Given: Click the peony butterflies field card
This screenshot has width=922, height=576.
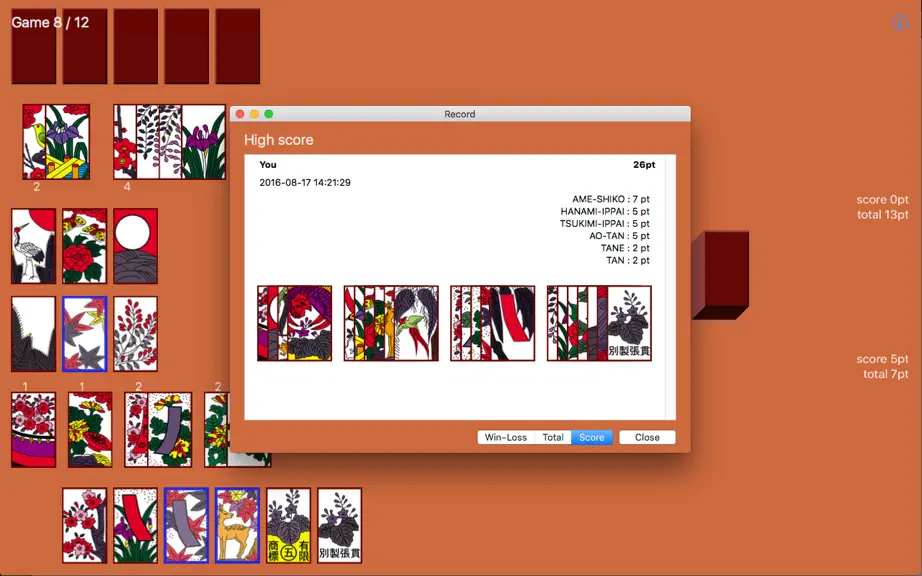Looking at the screenshot, I should click(85, 246).
